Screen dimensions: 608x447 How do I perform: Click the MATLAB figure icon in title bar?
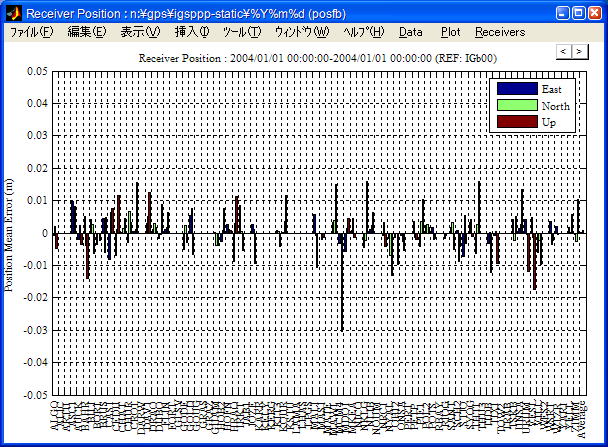(12, 13)
